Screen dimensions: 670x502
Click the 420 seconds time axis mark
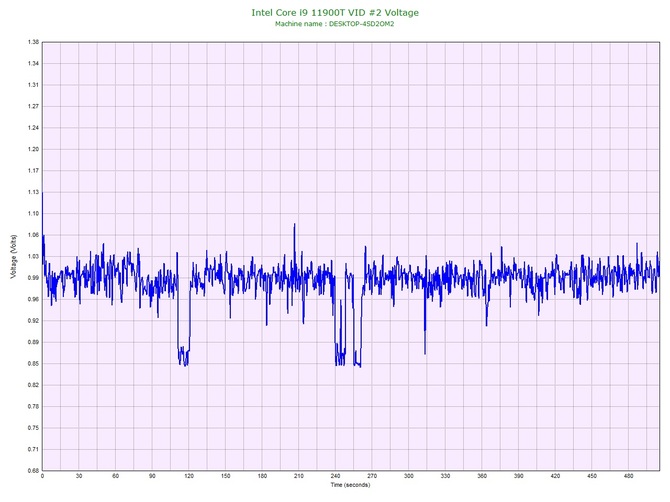click(x=555, y=476)
